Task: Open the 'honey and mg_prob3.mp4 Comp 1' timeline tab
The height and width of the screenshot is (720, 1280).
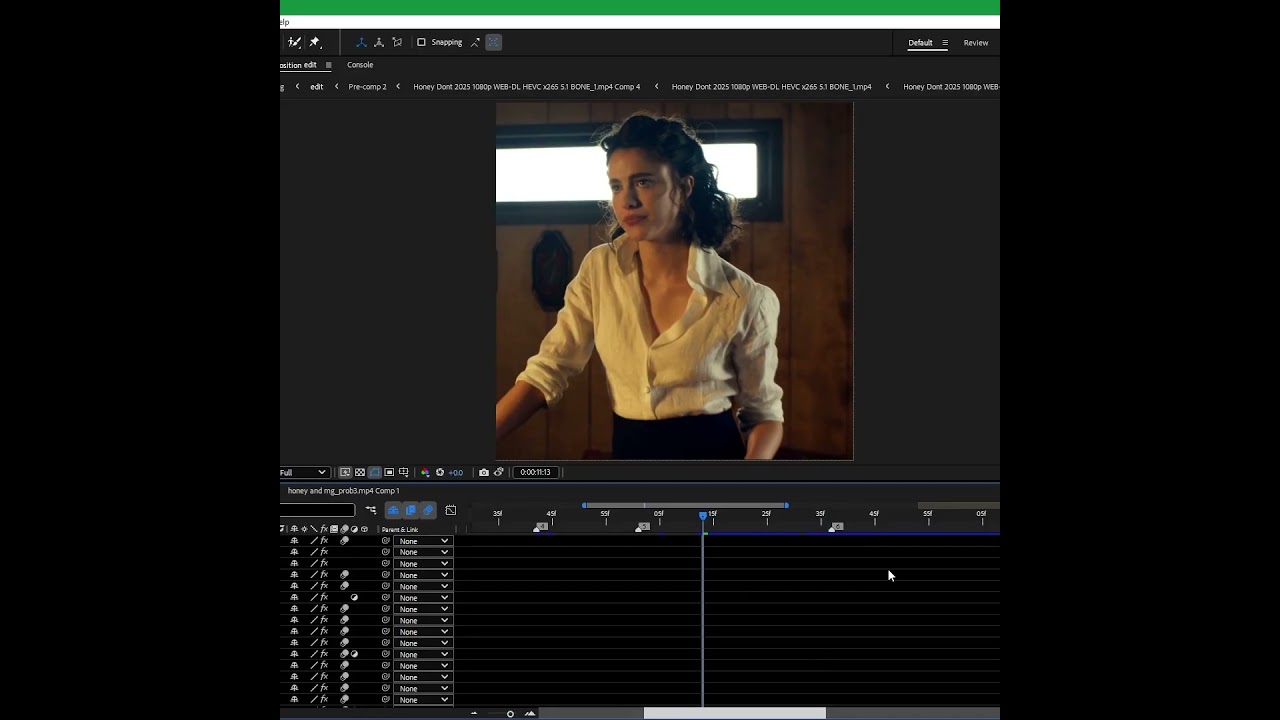Action: pos(343,491)
